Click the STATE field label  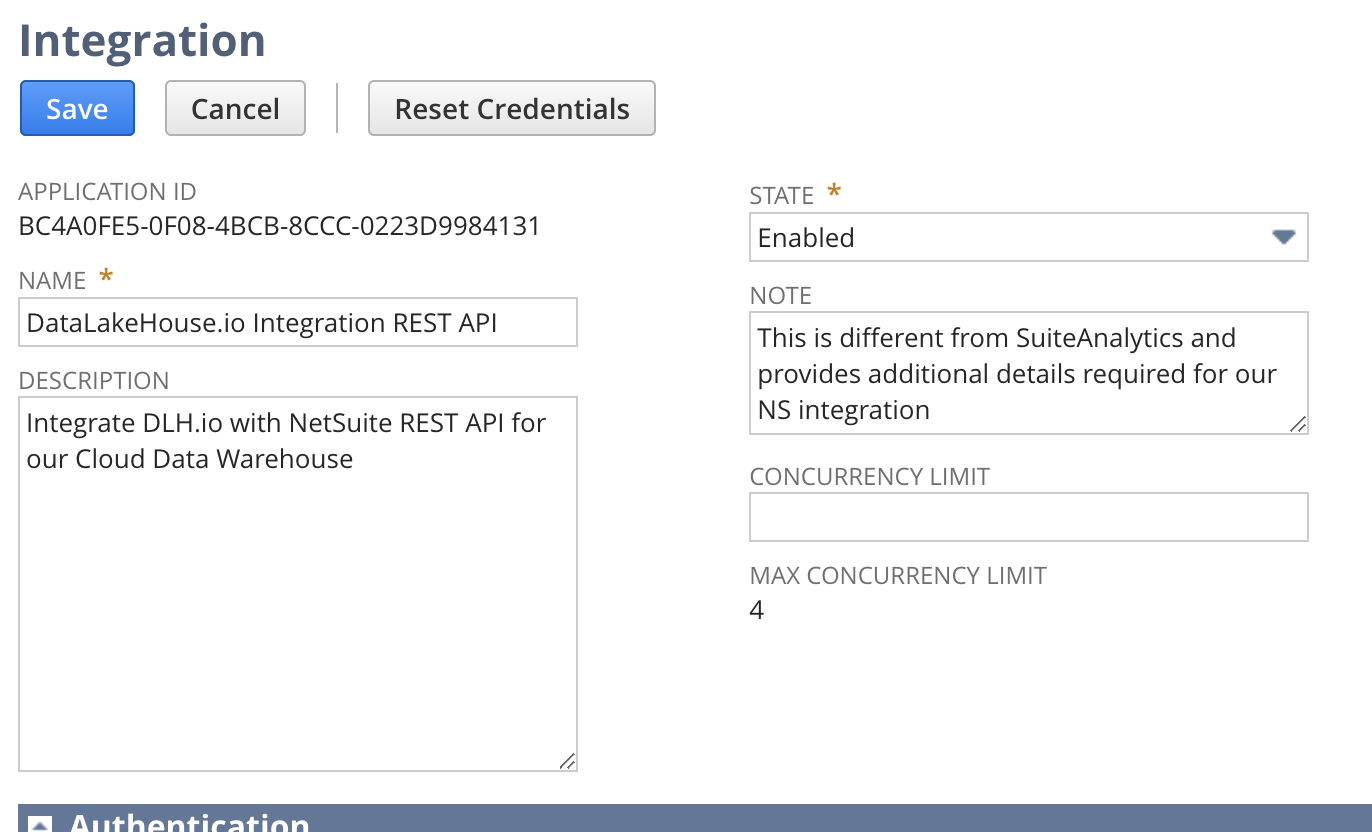781,196
